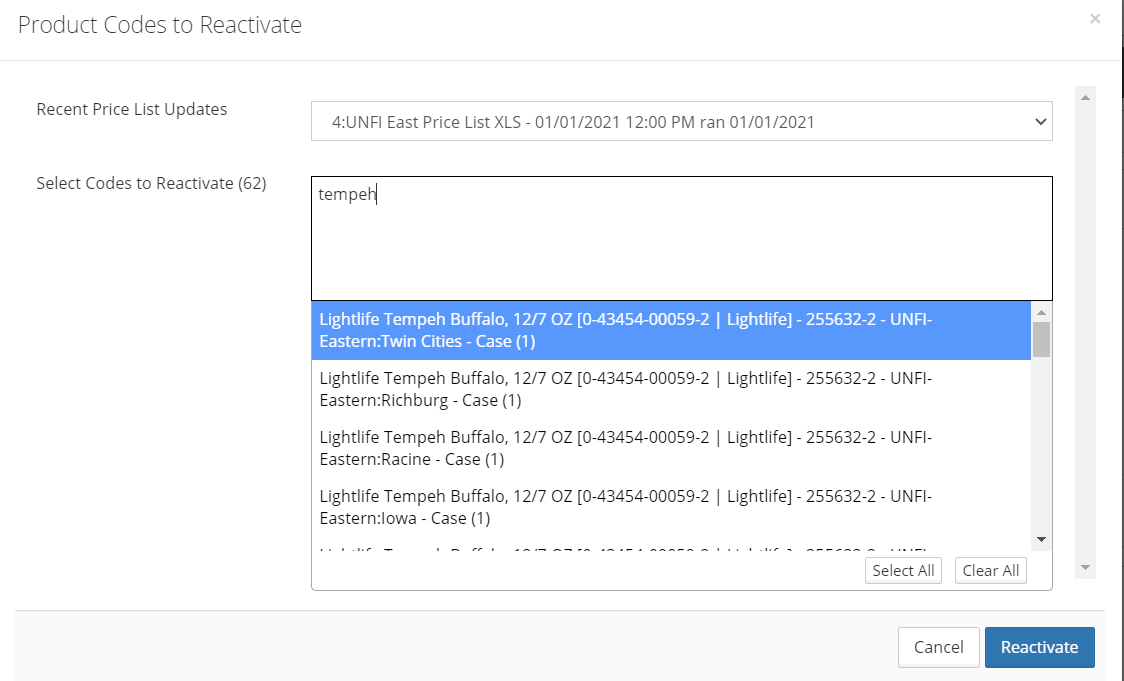Screen dimensions: 1124x681
Task: Click the results list scrollbar thumb
Action: (1041, 340)
